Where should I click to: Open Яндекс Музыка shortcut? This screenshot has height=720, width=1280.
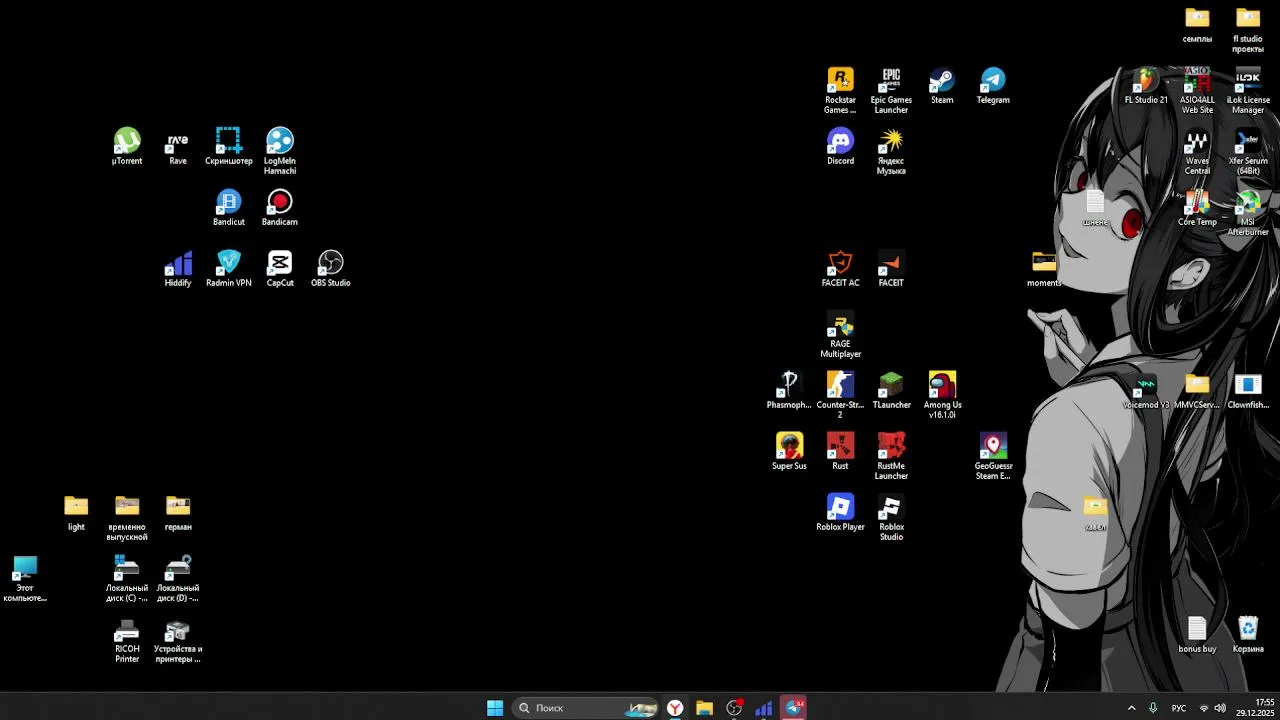891,151
